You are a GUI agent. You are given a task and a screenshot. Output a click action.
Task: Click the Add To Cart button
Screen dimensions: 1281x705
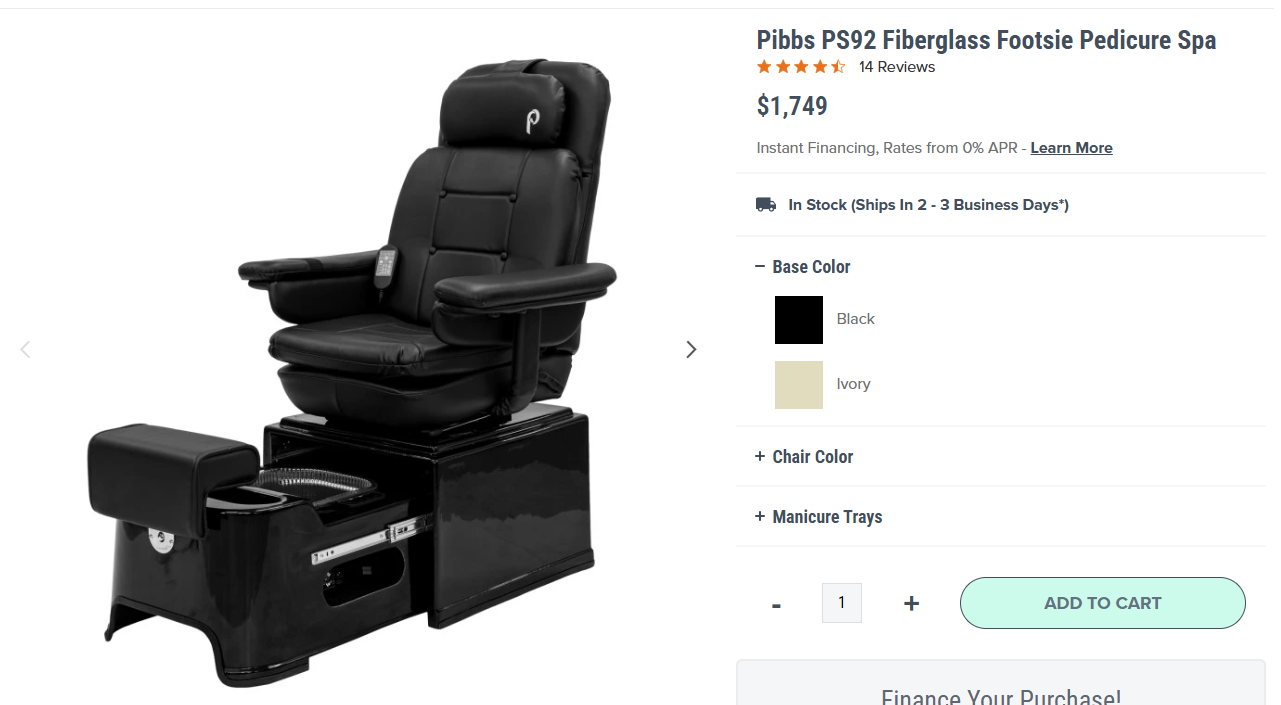point(1103,603)
